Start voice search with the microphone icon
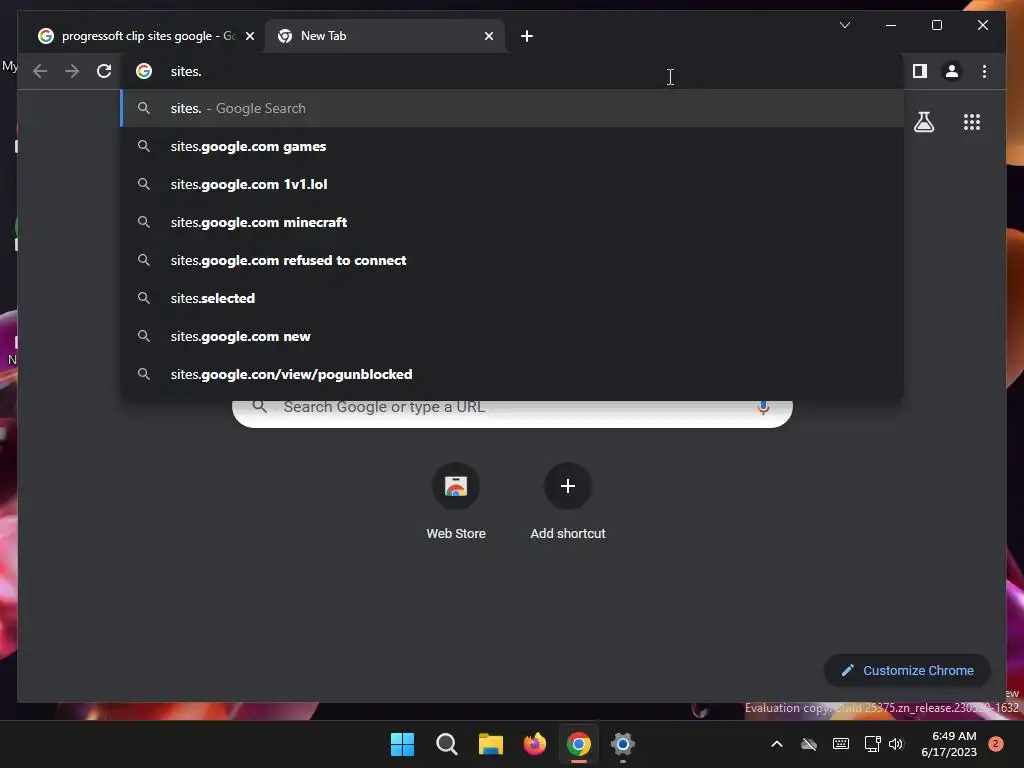1024x768 pixels. [x=763, y=408]
